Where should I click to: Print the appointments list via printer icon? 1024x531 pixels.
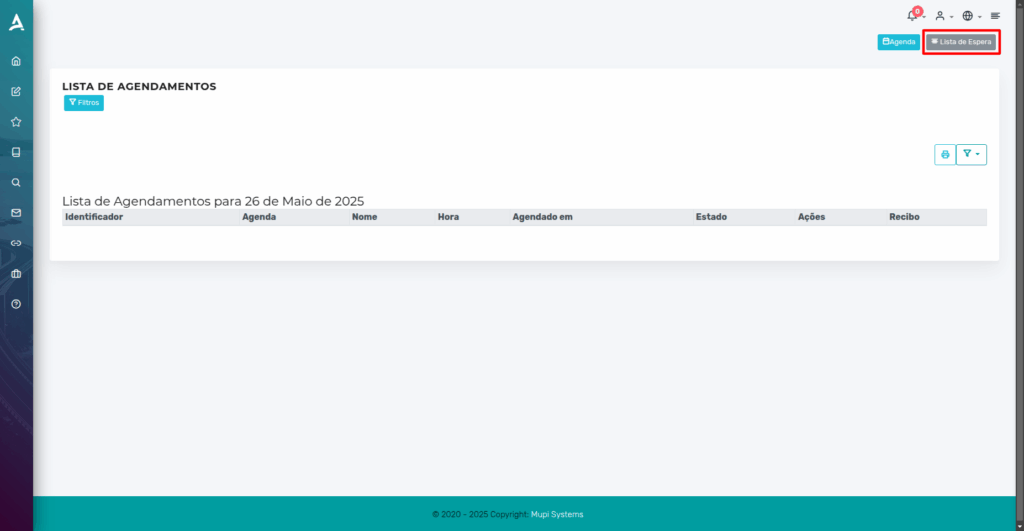tap(945, 155)
